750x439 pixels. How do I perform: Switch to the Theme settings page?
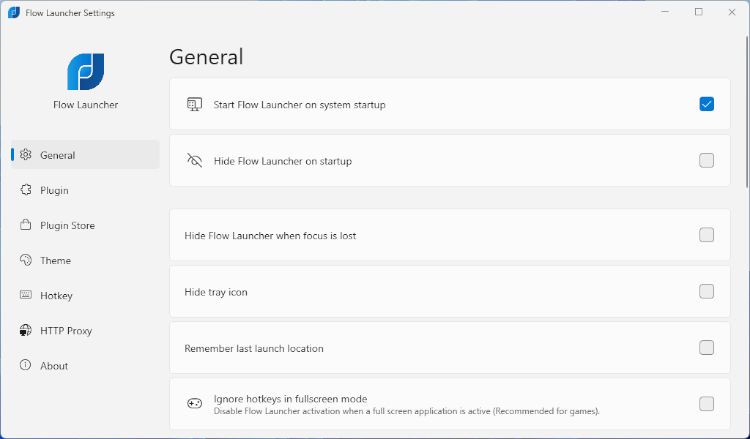pyautogui.click(x=55, y=260)
